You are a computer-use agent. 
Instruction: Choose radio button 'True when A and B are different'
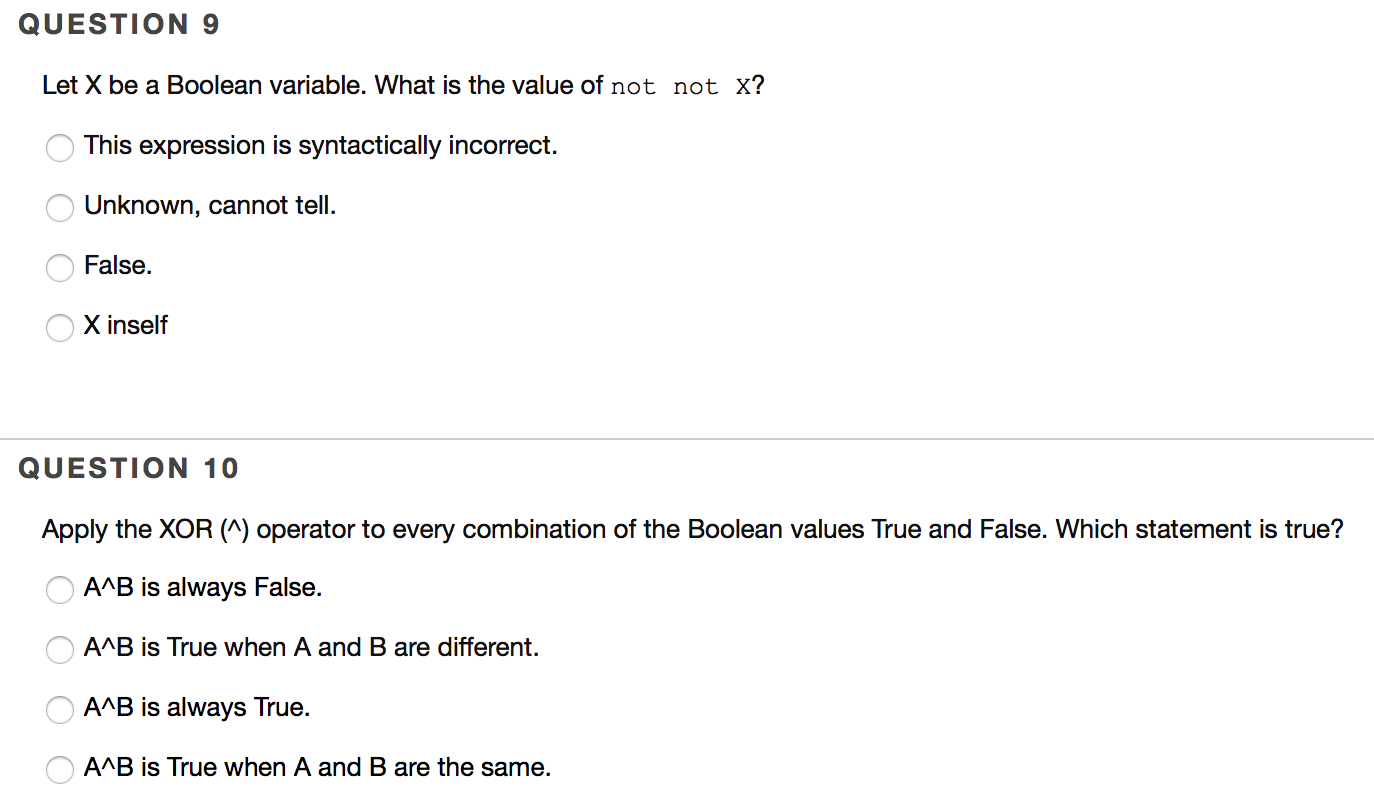tap(60, 650)
